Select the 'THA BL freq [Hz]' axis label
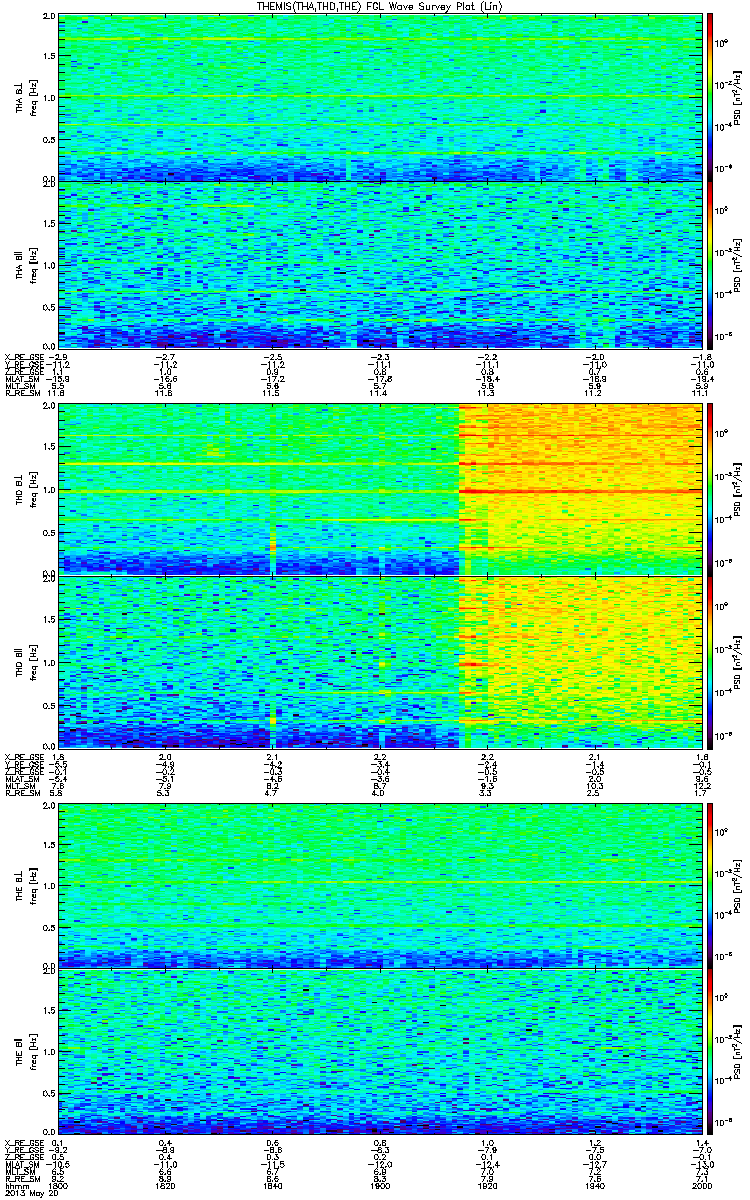The image size is (750, 1200). tap(25, 98)
